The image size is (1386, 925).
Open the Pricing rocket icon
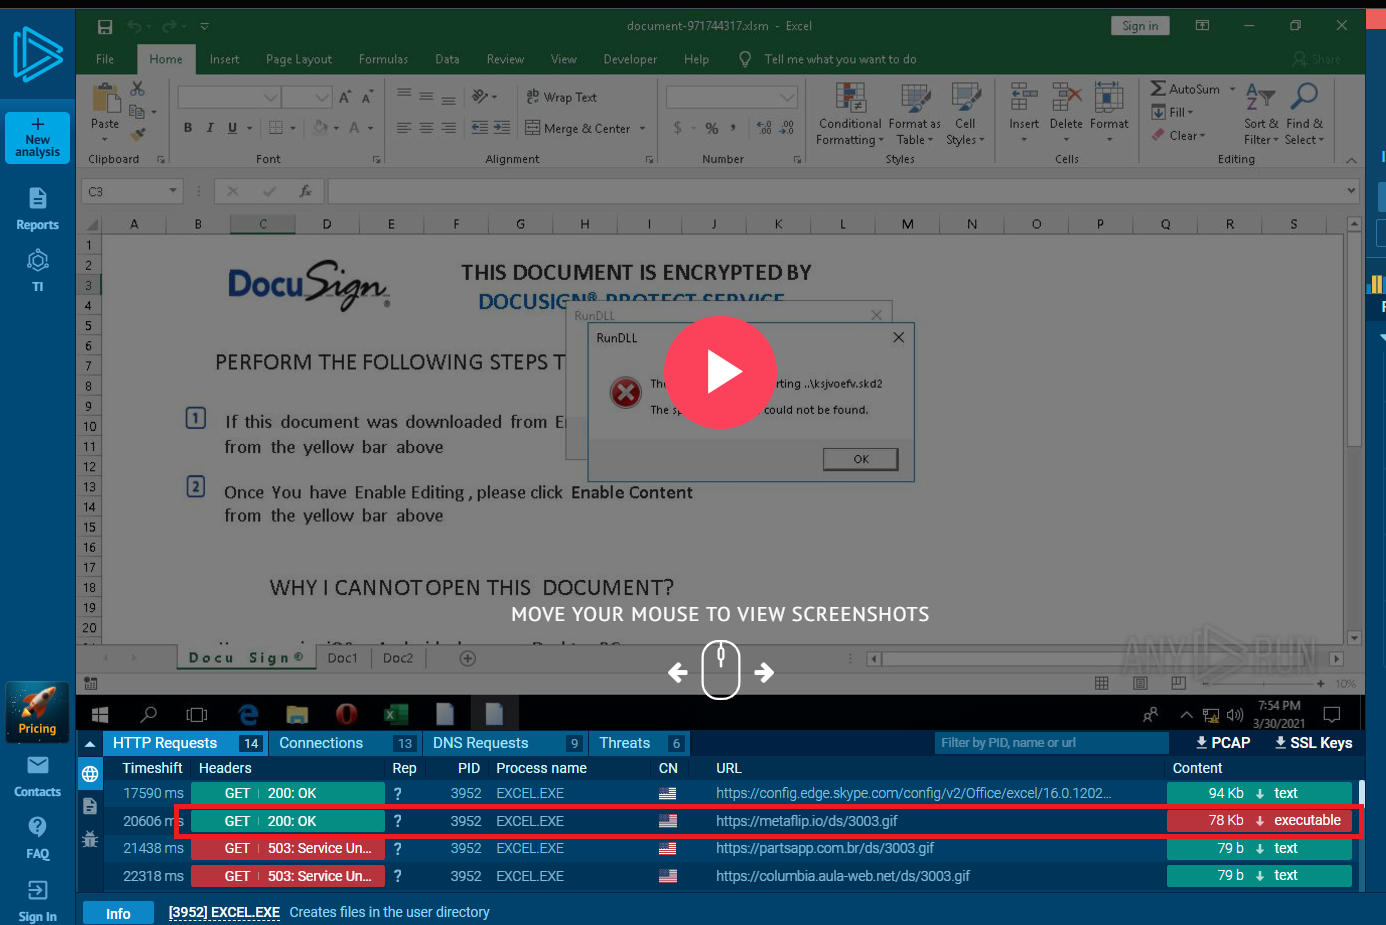click(x=37, y=711)
